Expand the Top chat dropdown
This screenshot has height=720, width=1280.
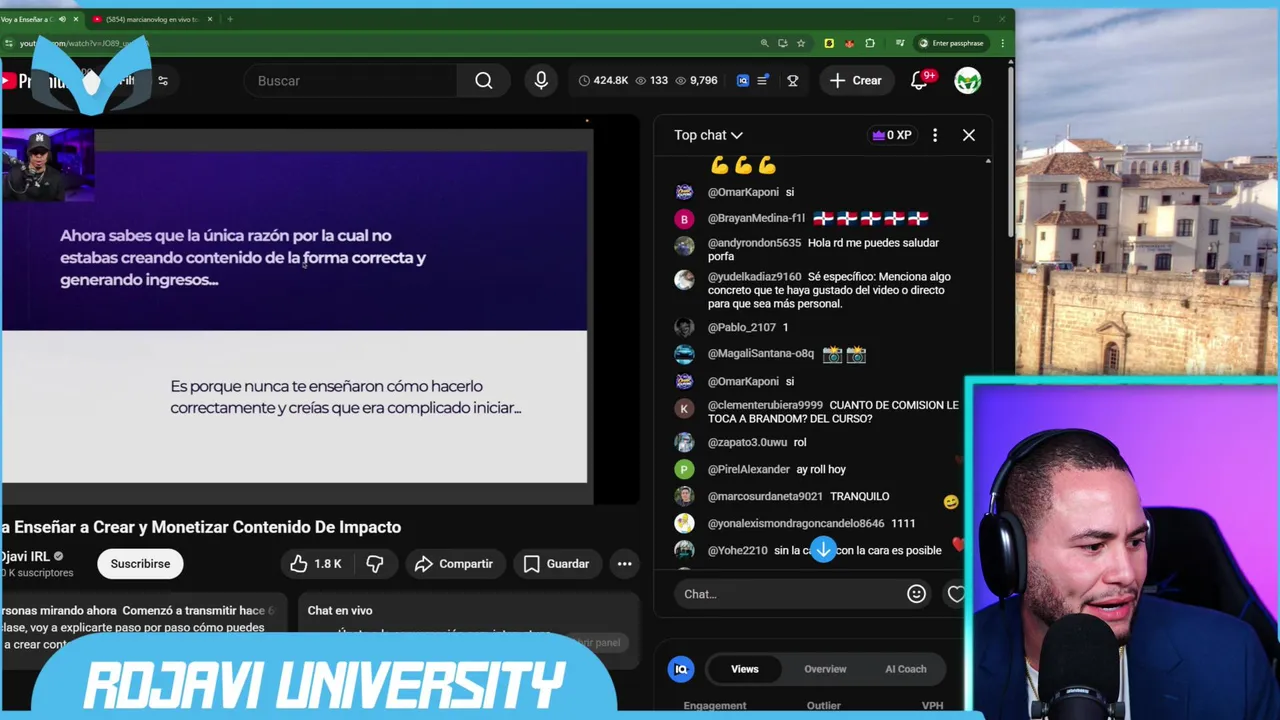708,135
